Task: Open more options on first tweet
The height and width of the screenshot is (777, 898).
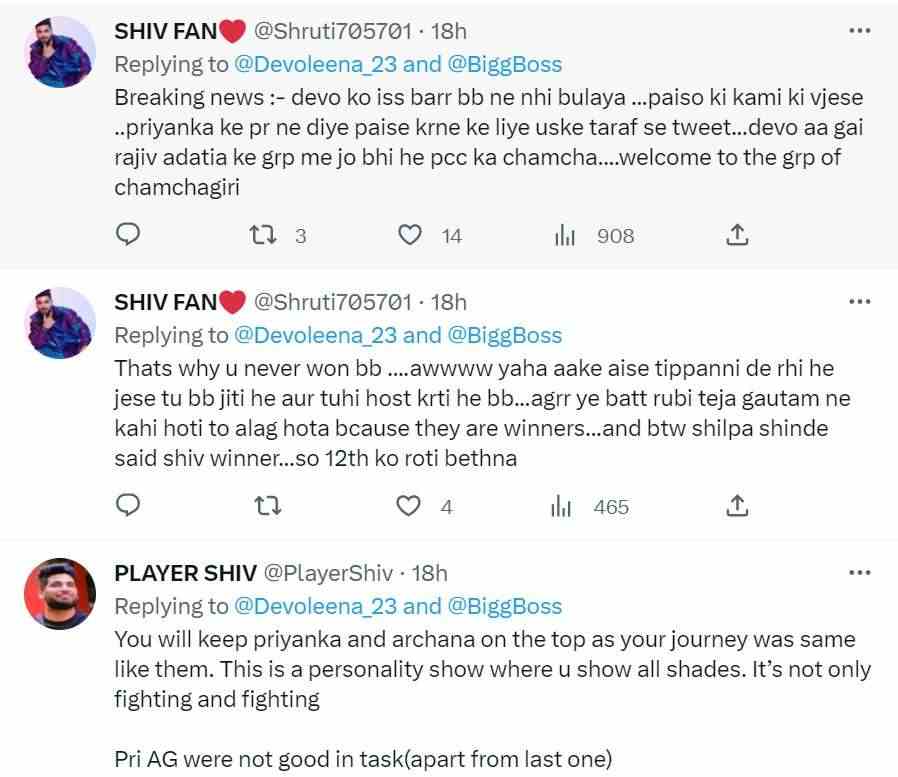Action: (x=859, y=31)
